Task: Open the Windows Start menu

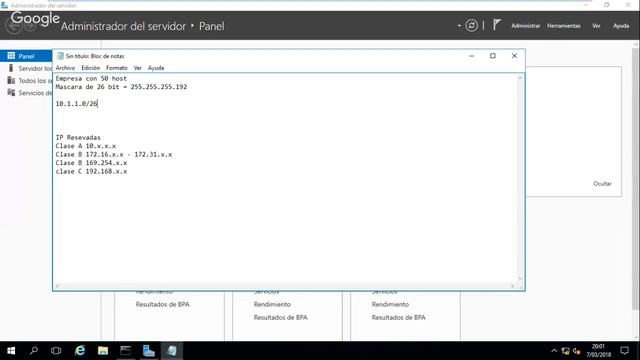Action: click(11, 351)
